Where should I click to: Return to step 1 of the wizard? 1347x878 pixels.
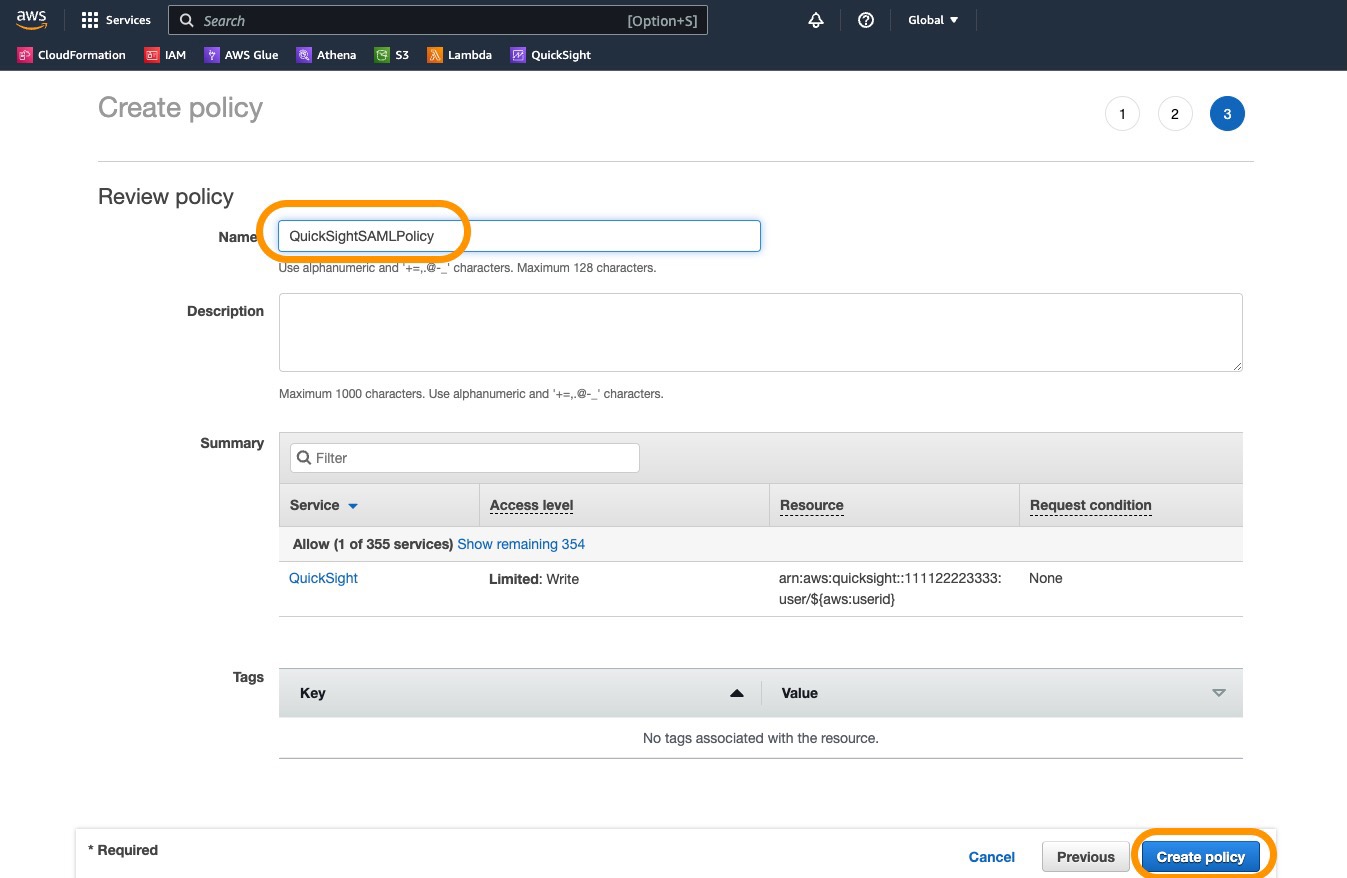[x=1122, y=113]
